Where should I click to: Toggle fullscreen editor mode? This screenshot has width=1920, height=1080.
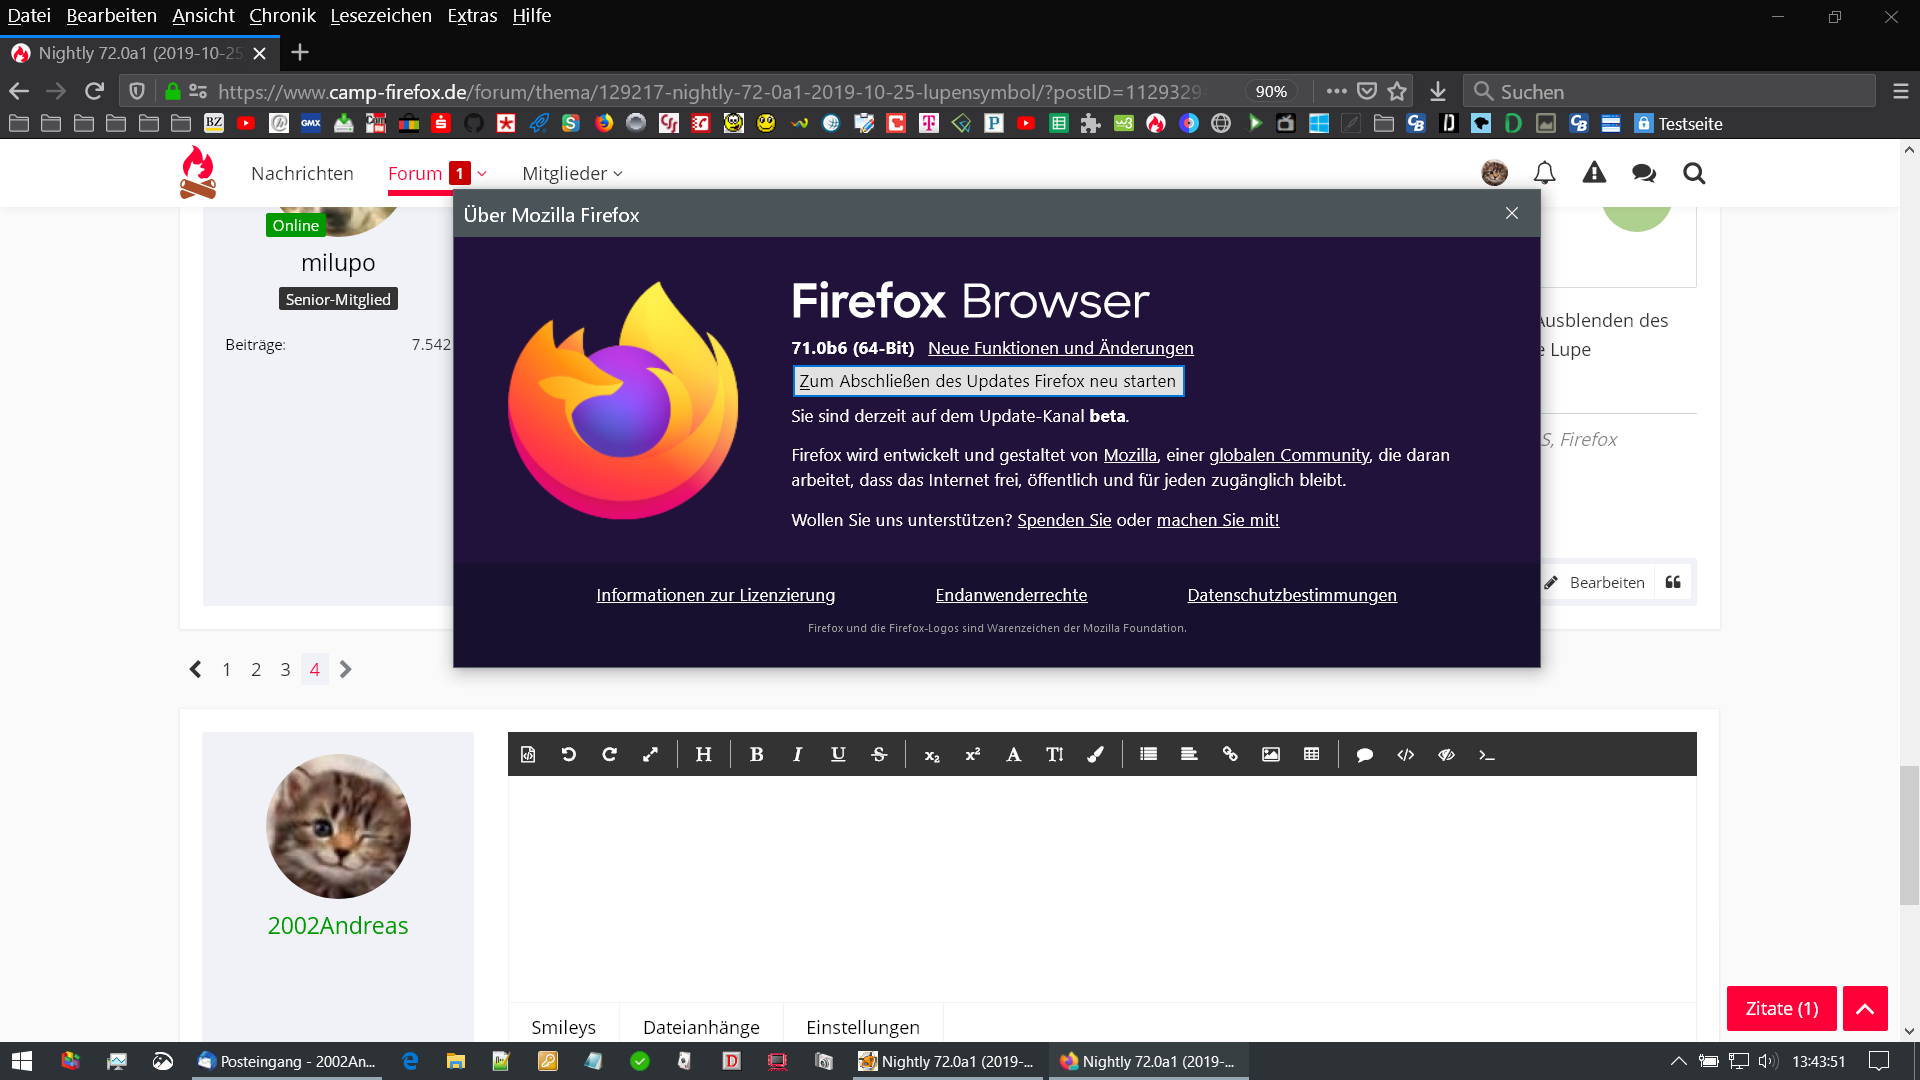(650, 754)
